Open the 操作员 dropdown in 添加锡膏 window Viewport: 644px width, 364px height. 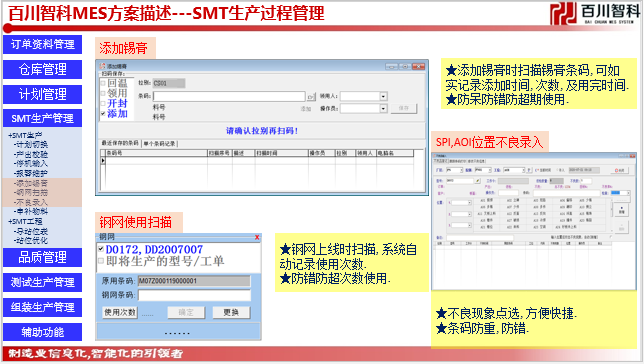[383, 108]
